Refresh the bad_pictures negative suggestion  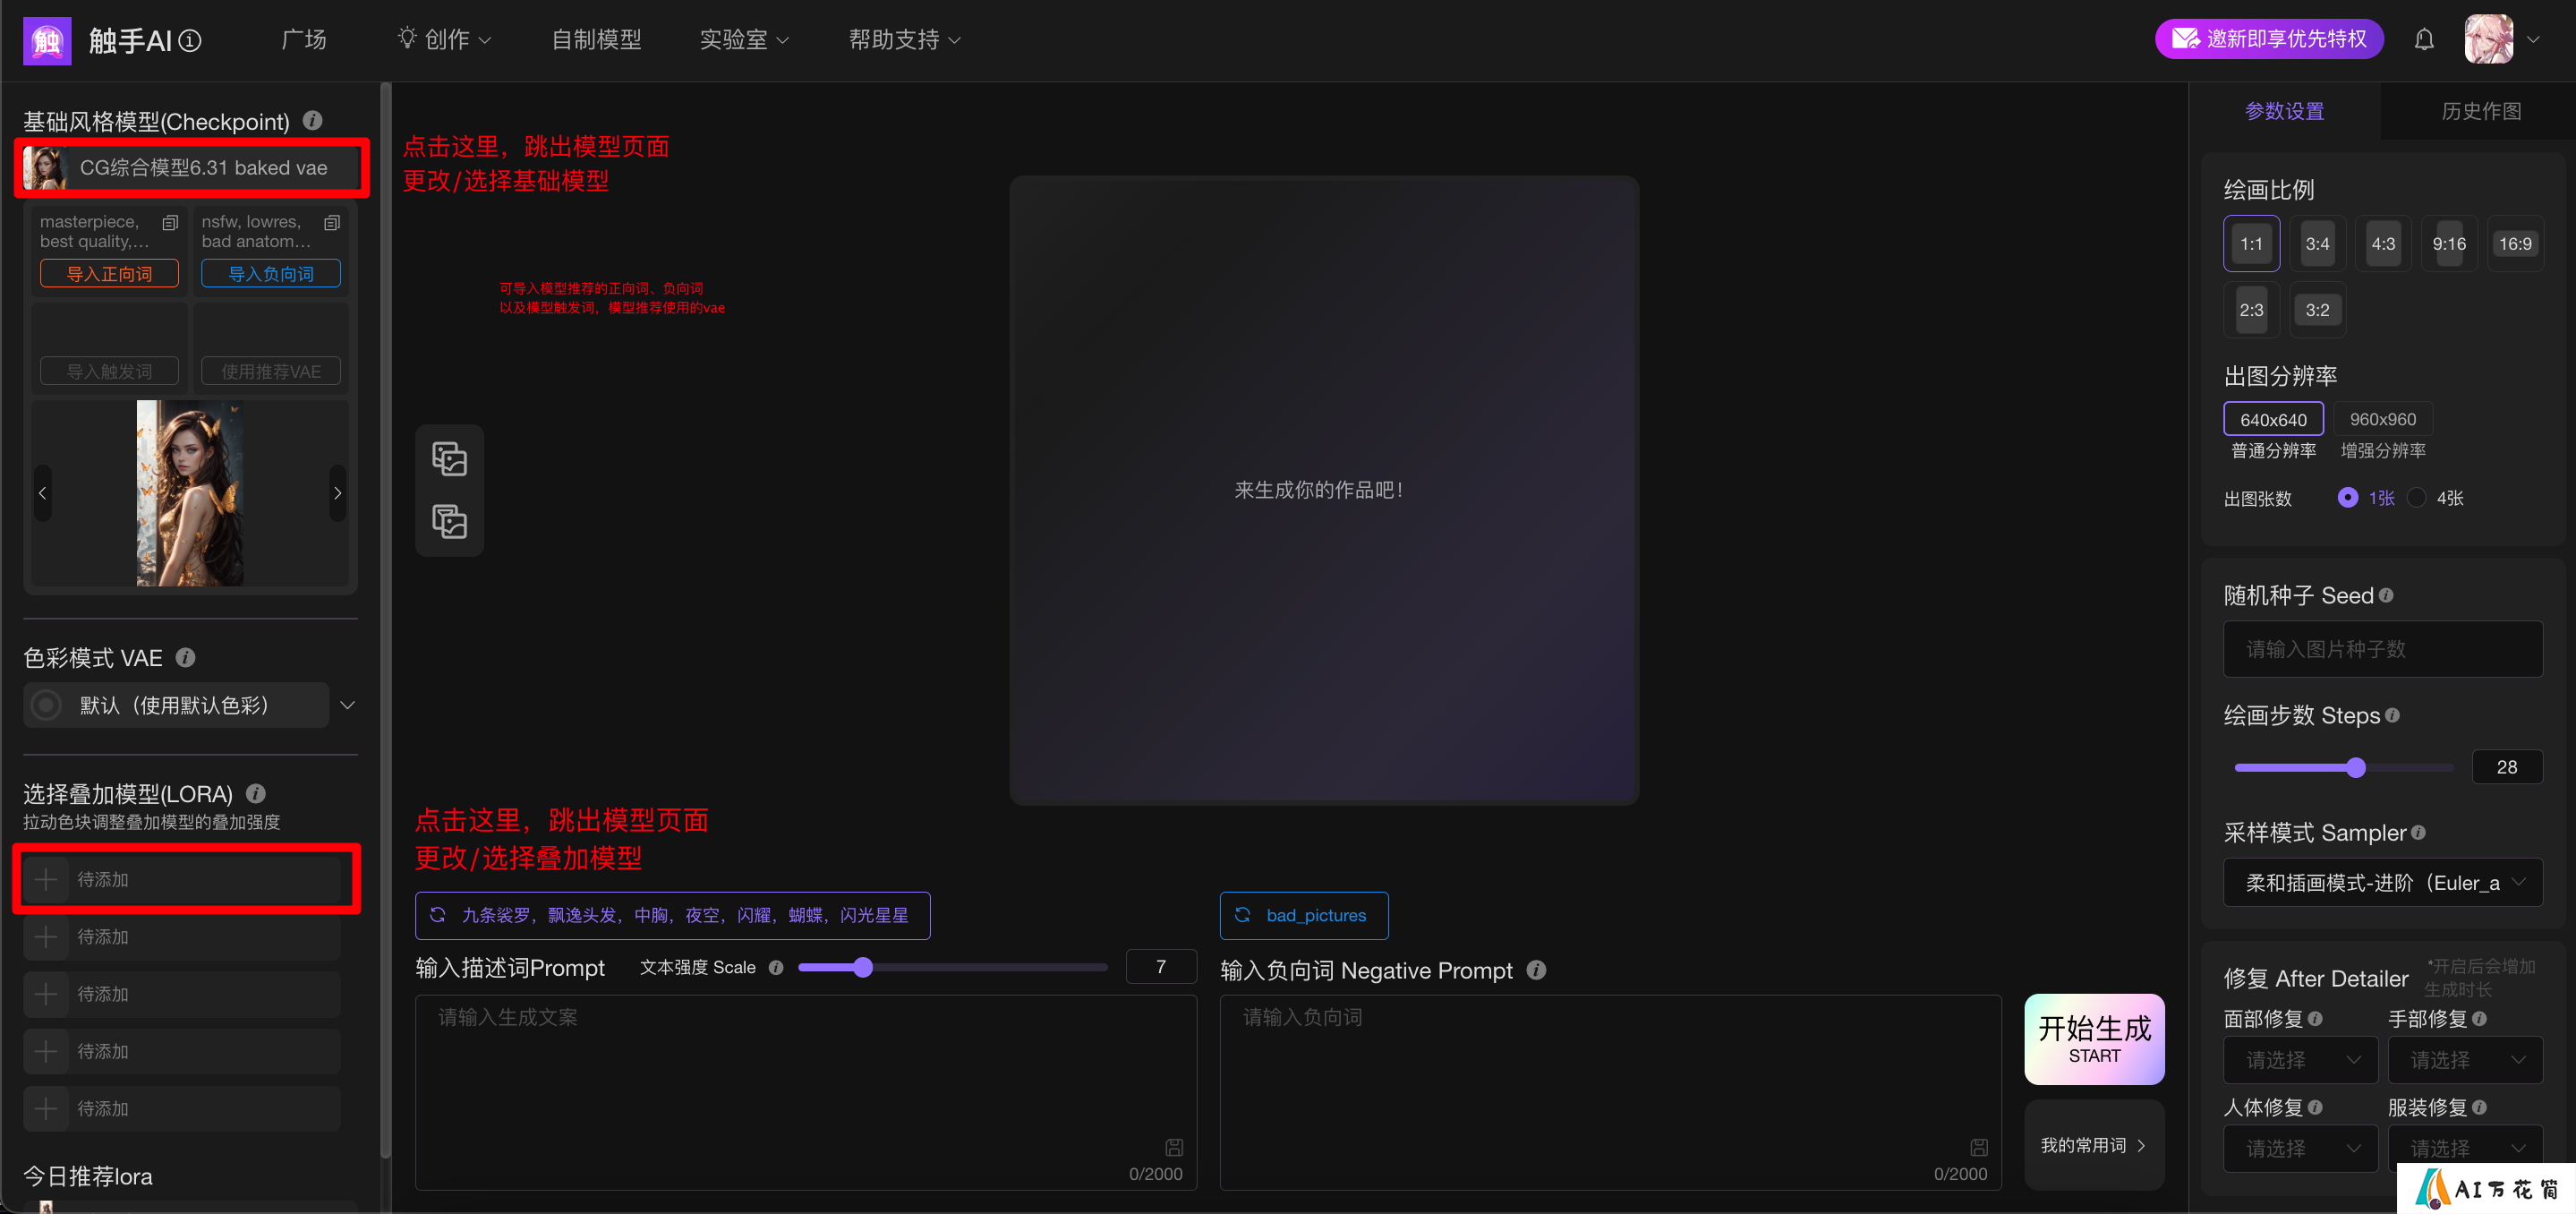(1242, 915)
